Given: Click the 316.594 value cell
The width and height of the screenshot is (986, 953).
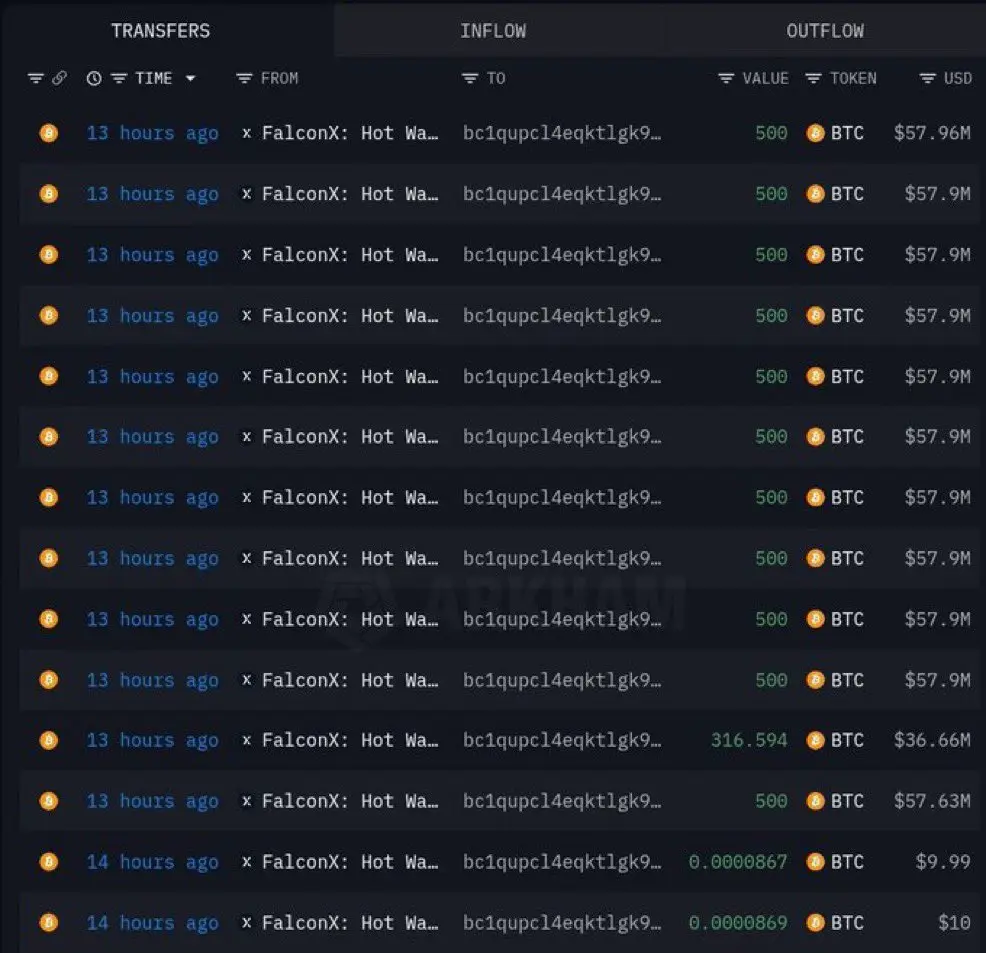Looking at the screenshot, I should tap(748, 740).
